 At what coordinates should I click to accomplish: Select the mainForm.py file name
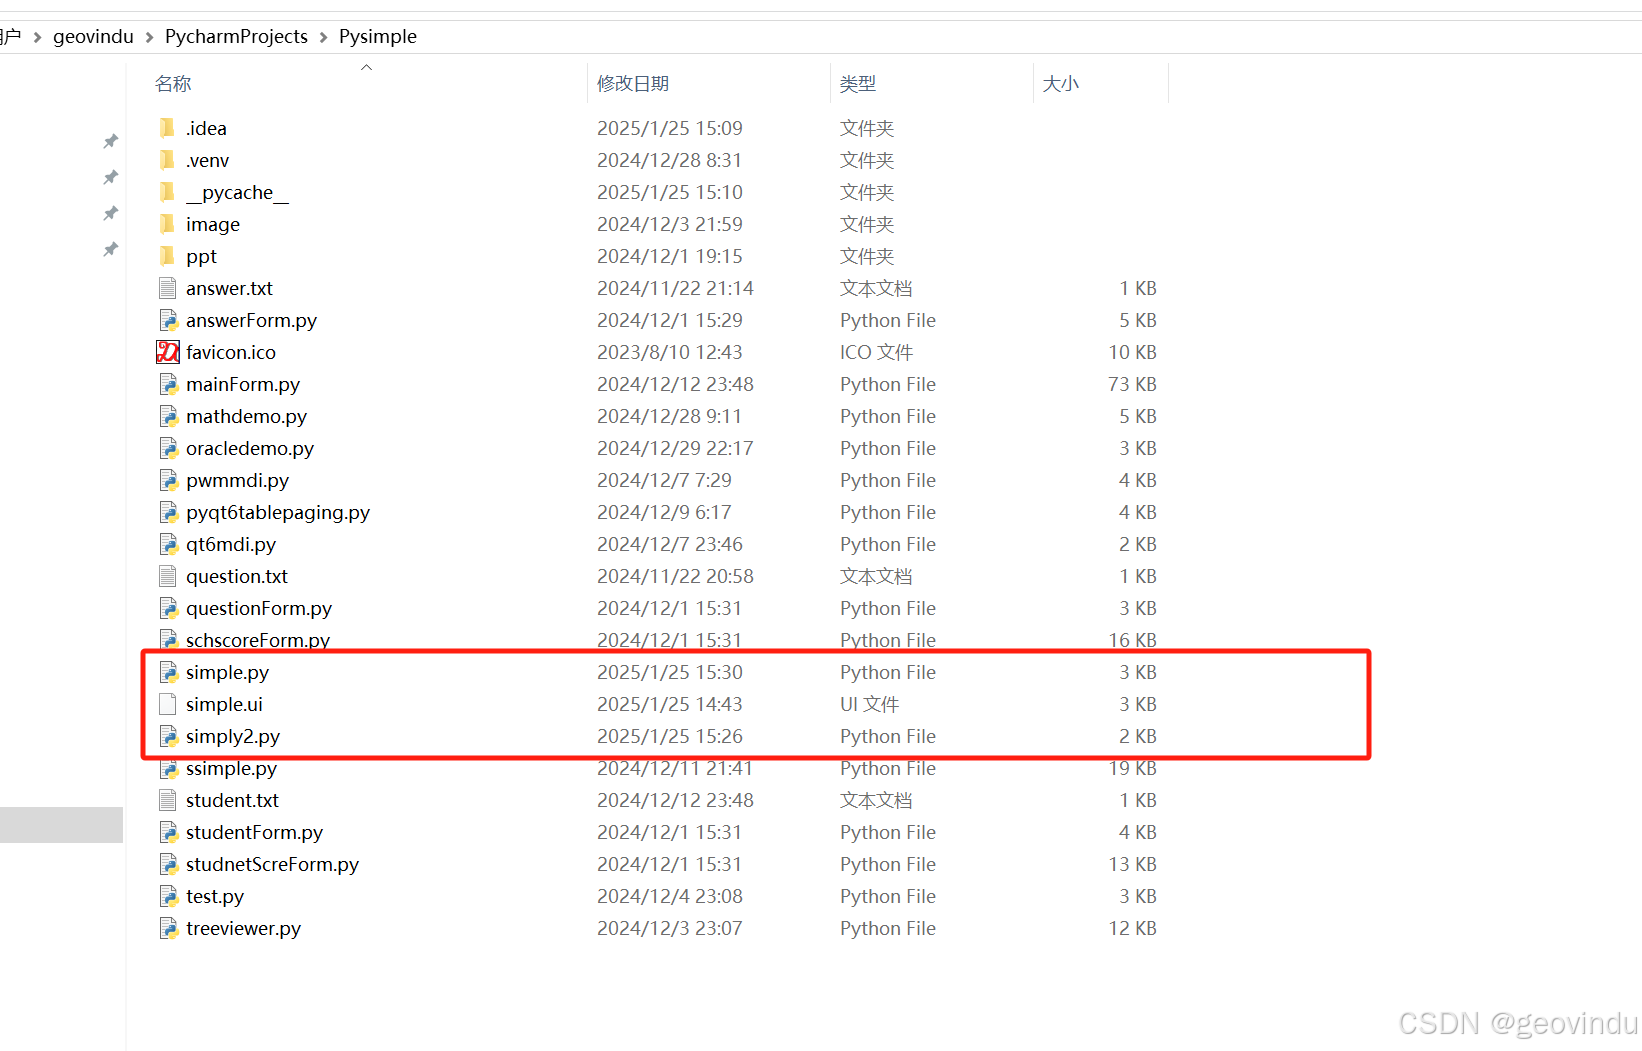[243, 384]
